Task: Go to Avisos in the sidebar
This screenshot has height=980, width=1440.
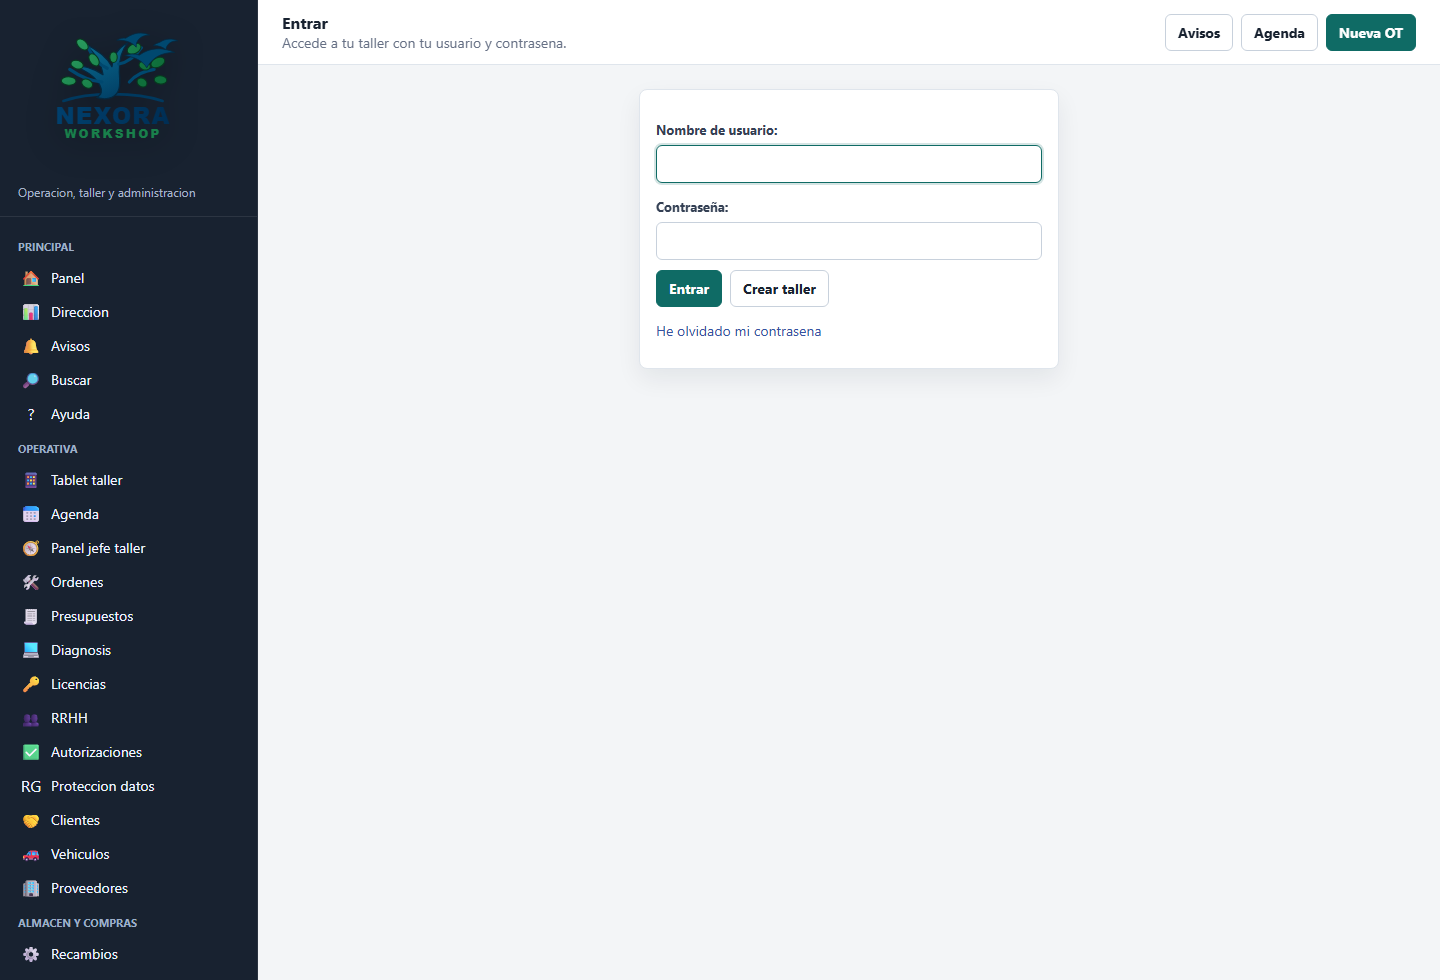Action: pos(128,346)
